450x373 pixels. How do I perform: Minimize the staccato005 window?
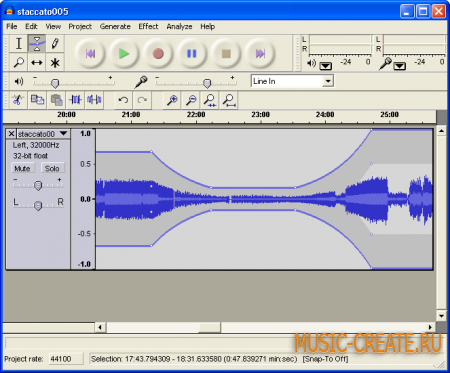(x=407, y=12)
